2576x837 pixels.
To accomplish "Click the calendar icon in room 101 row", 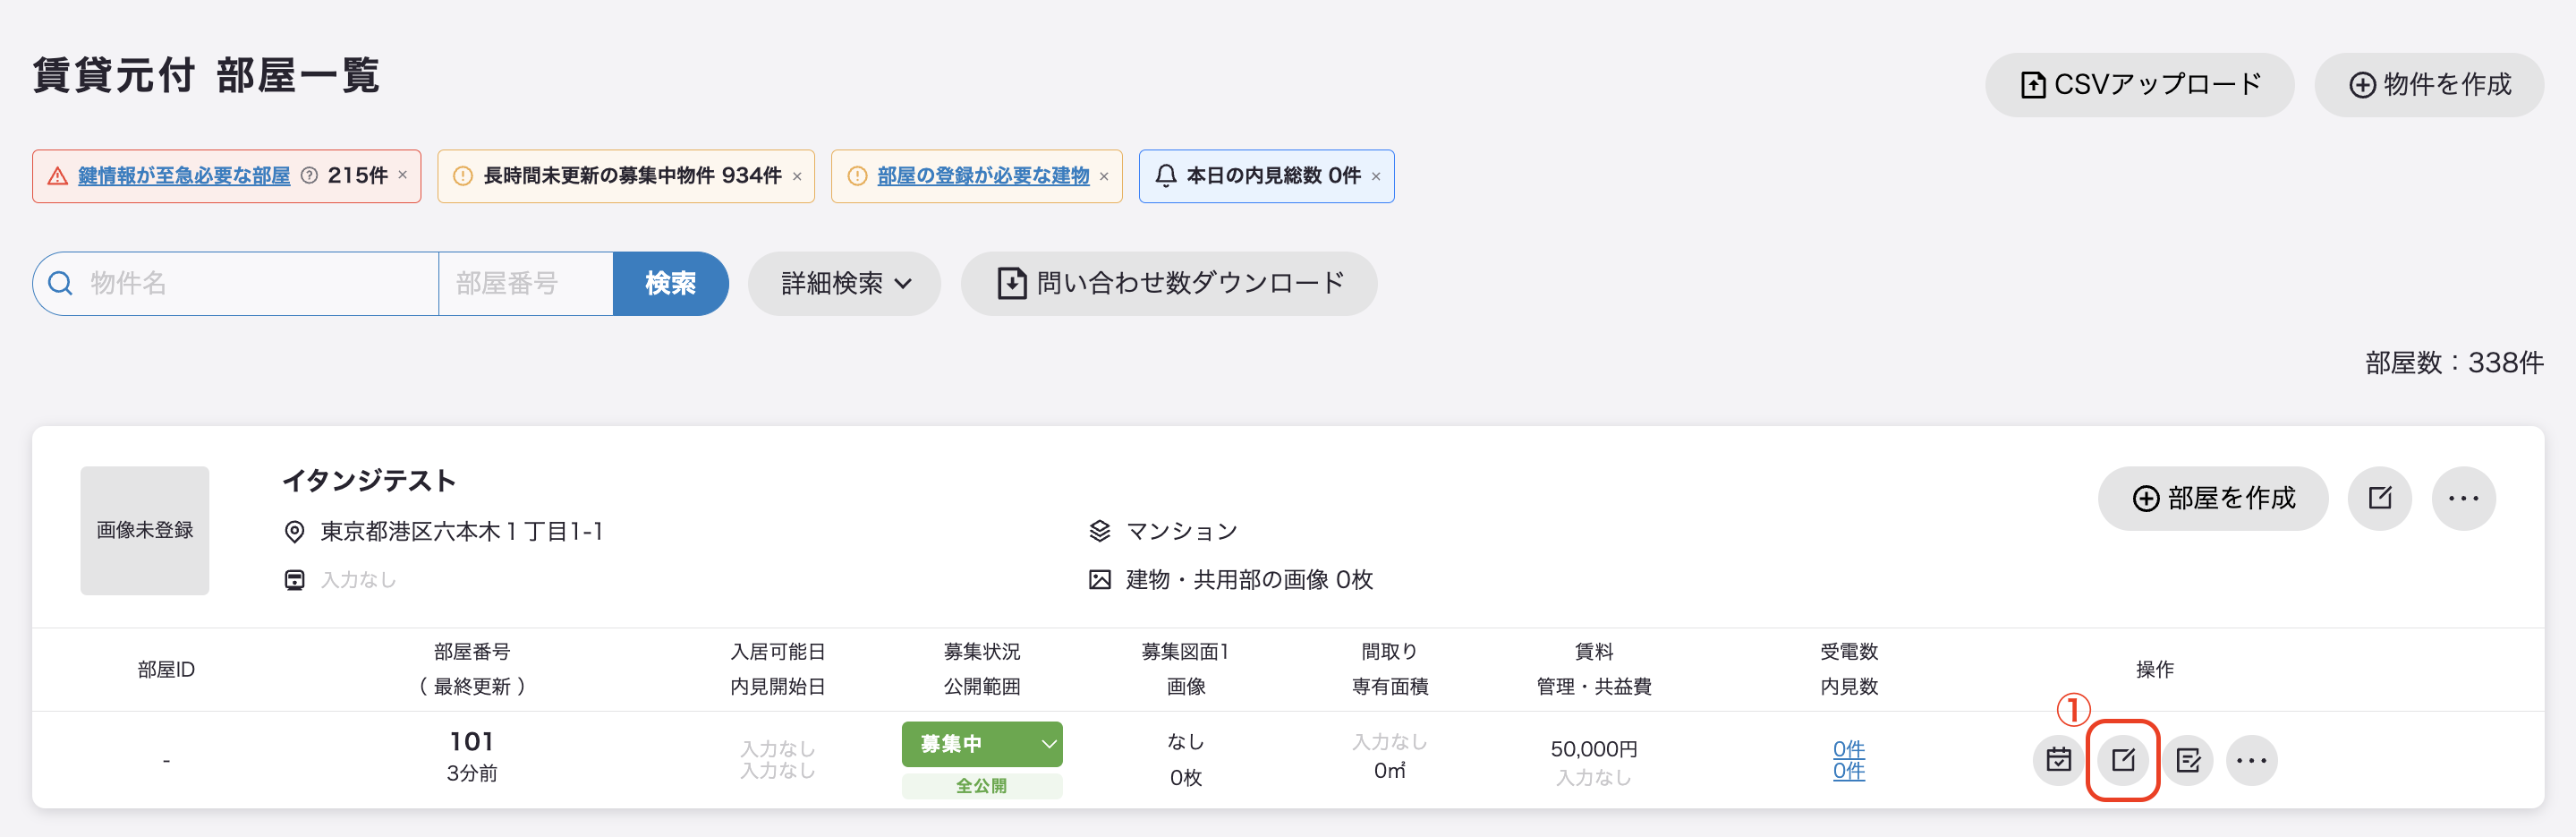I will (2059, 761).
